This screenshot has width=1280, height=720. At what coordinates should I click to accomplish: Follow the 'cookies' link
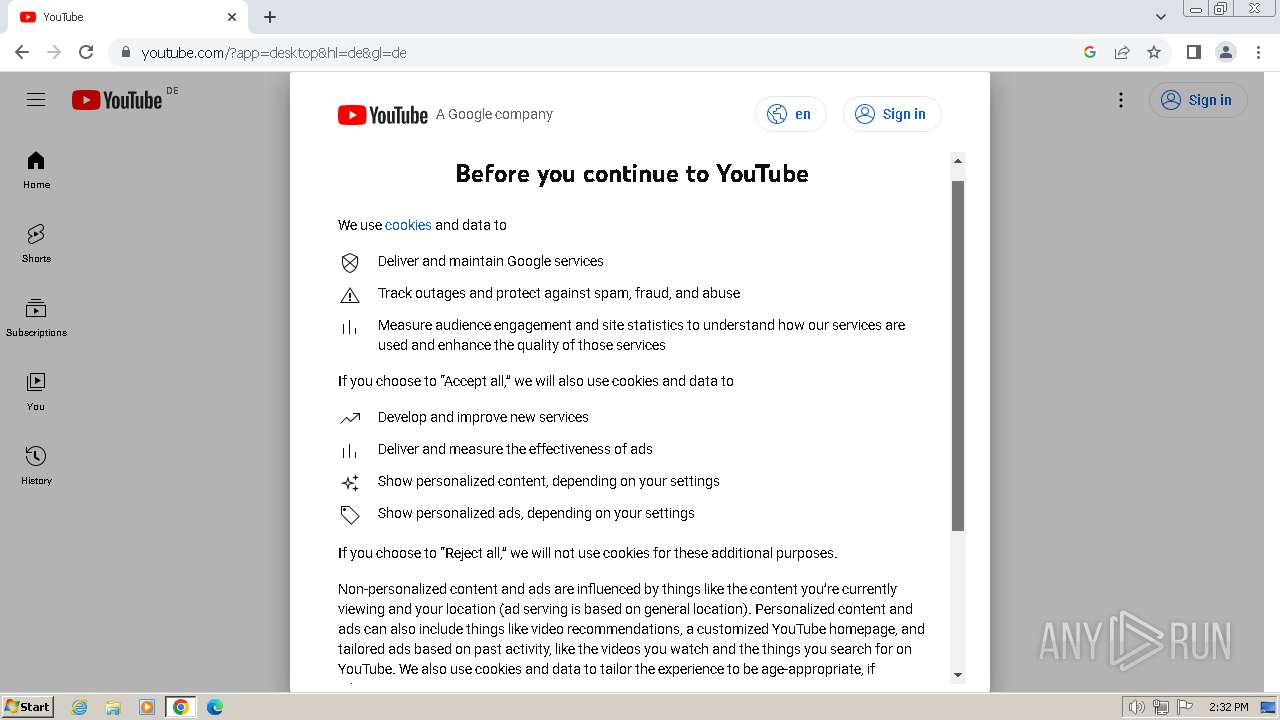click(408, 225)
